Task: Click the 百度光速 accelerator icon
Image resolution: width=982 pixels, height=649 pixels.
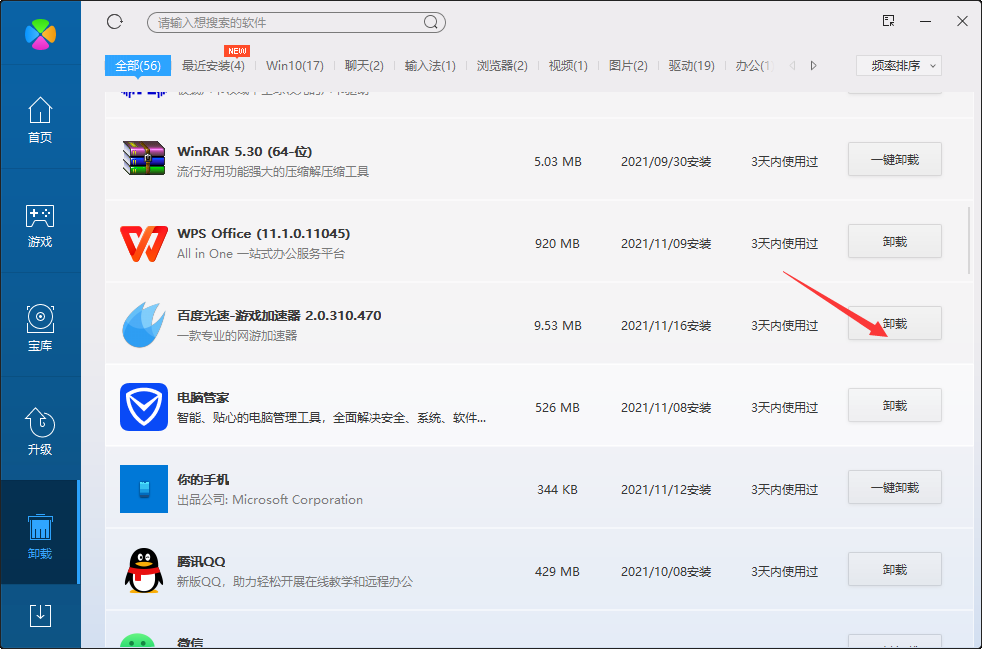Action: 144,325
